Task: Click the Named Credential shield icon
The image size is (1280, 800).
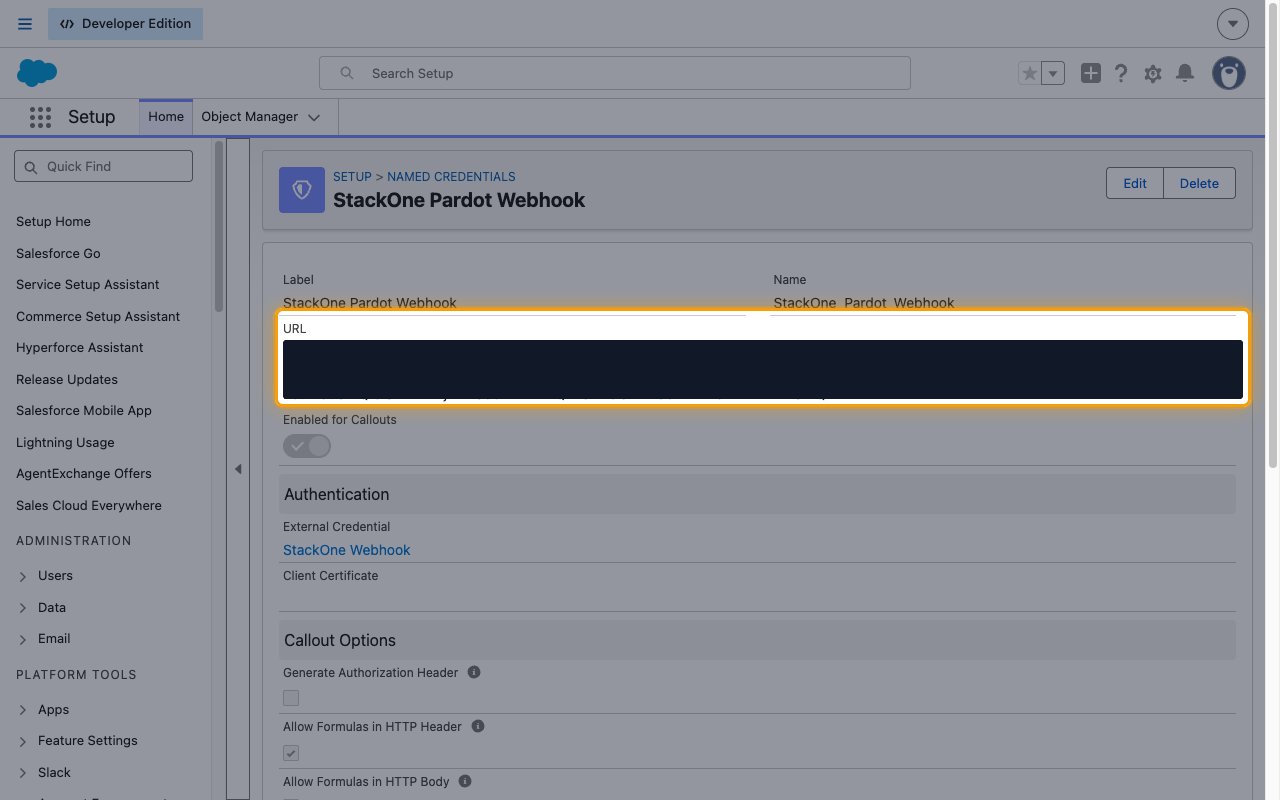Action: tap(302, 190)
